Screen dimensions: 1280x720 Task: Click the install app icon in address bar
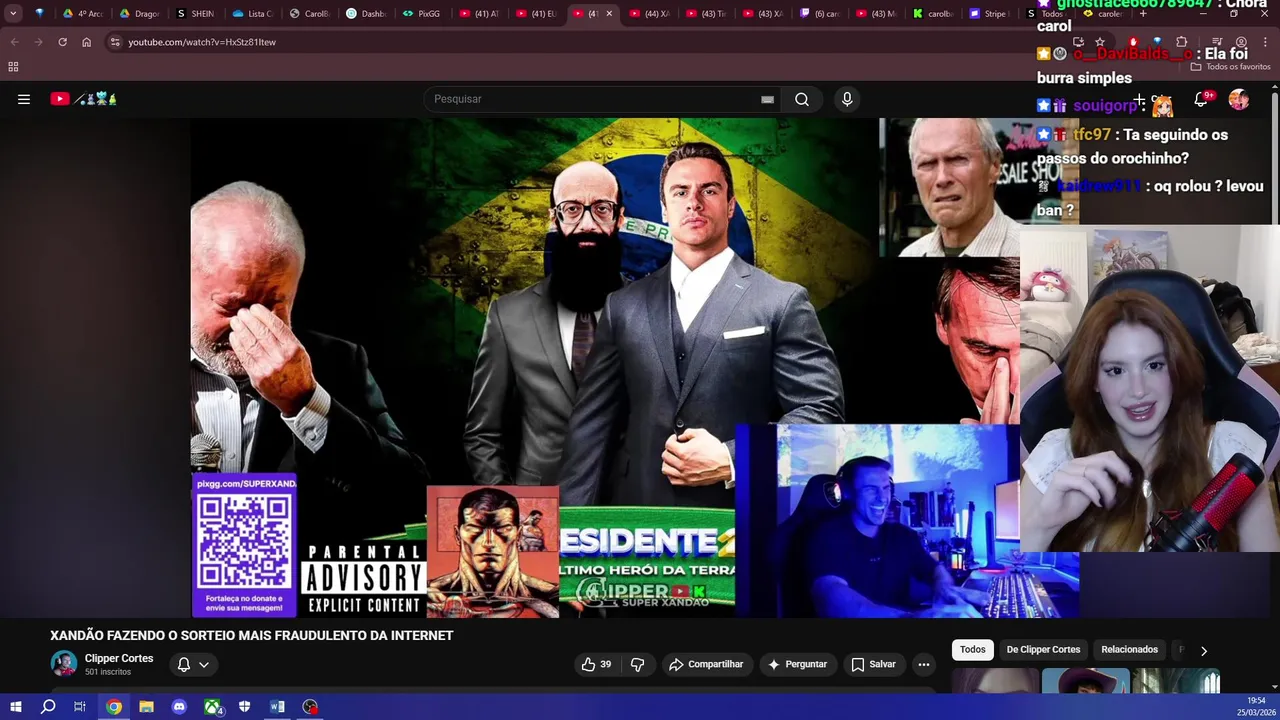pyautogui.click(x=1078, y=42)
